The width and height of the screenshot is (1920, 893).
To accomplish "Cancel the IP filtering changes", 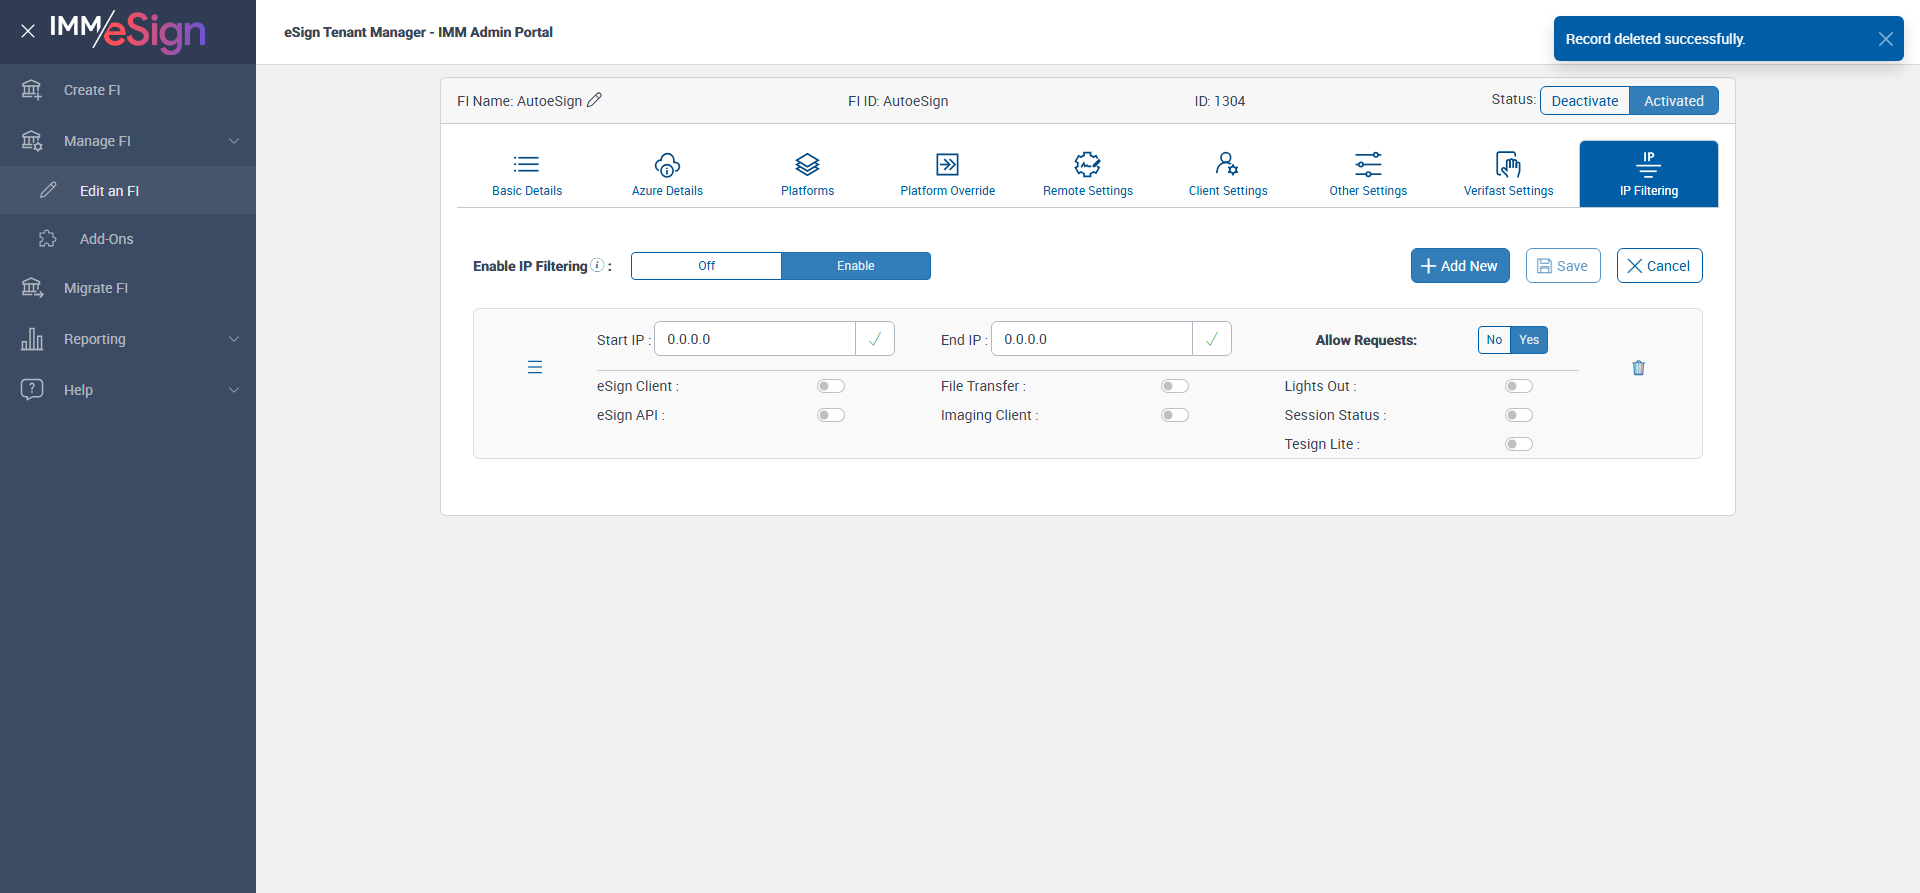I will click(1660, 266).
